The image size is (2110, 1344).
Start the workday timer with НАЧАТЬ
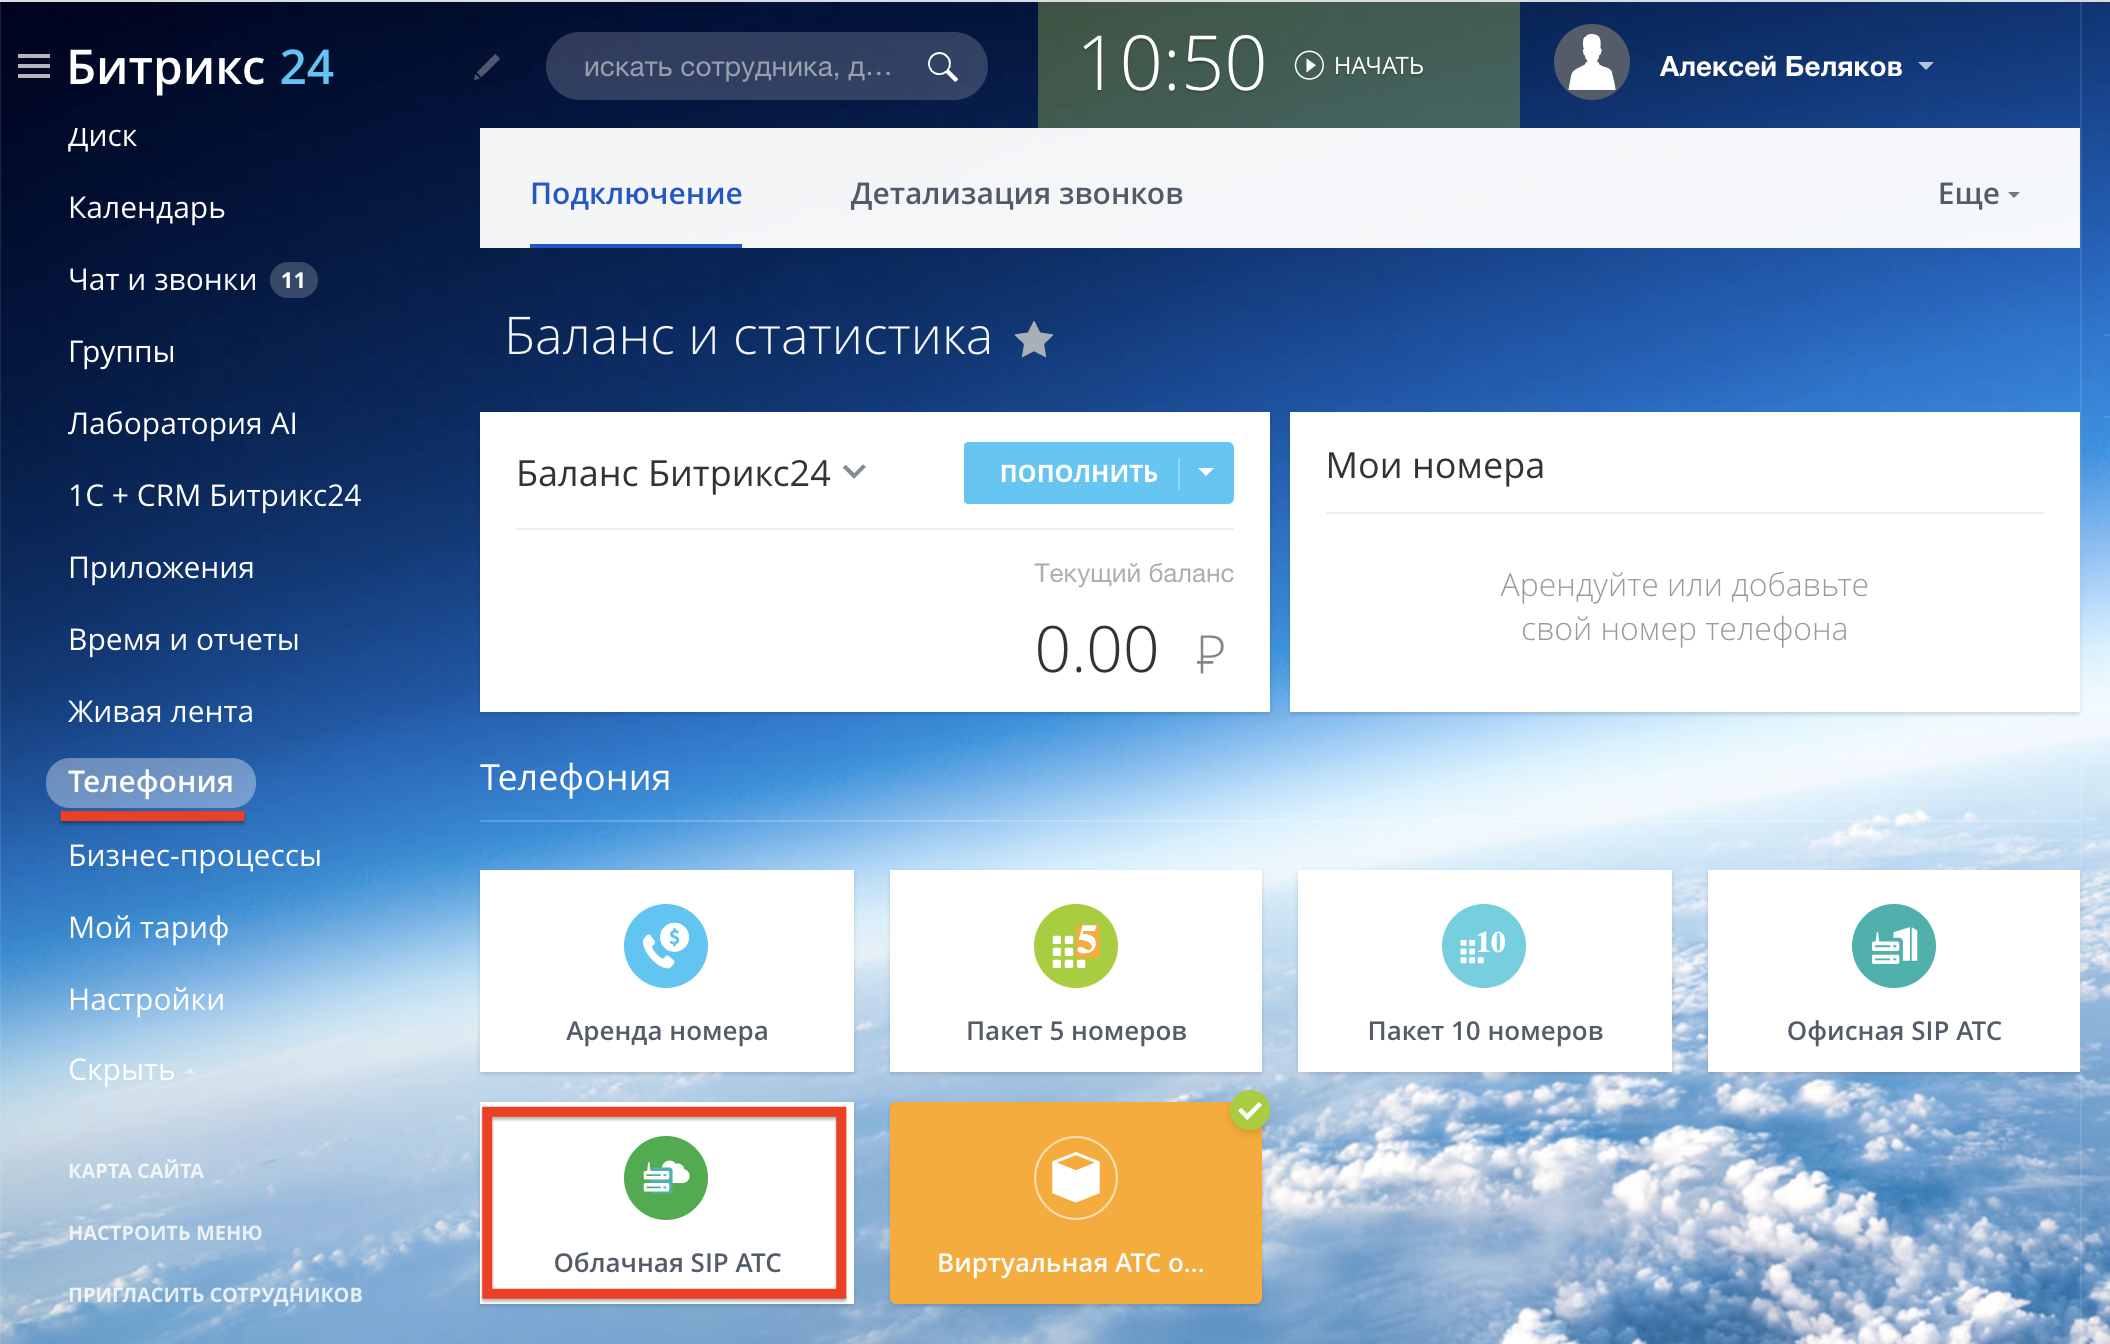point(1360,66)
